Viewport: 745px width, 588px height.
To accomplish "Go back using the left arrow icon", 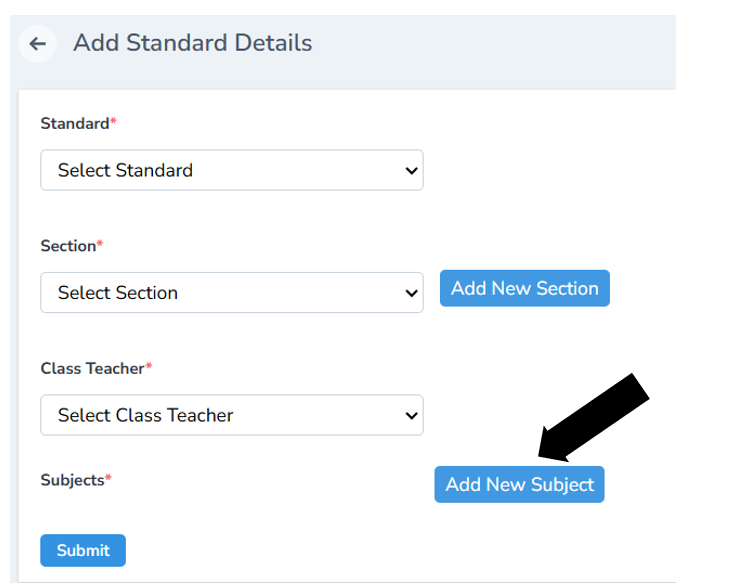I will coord(38,44).
